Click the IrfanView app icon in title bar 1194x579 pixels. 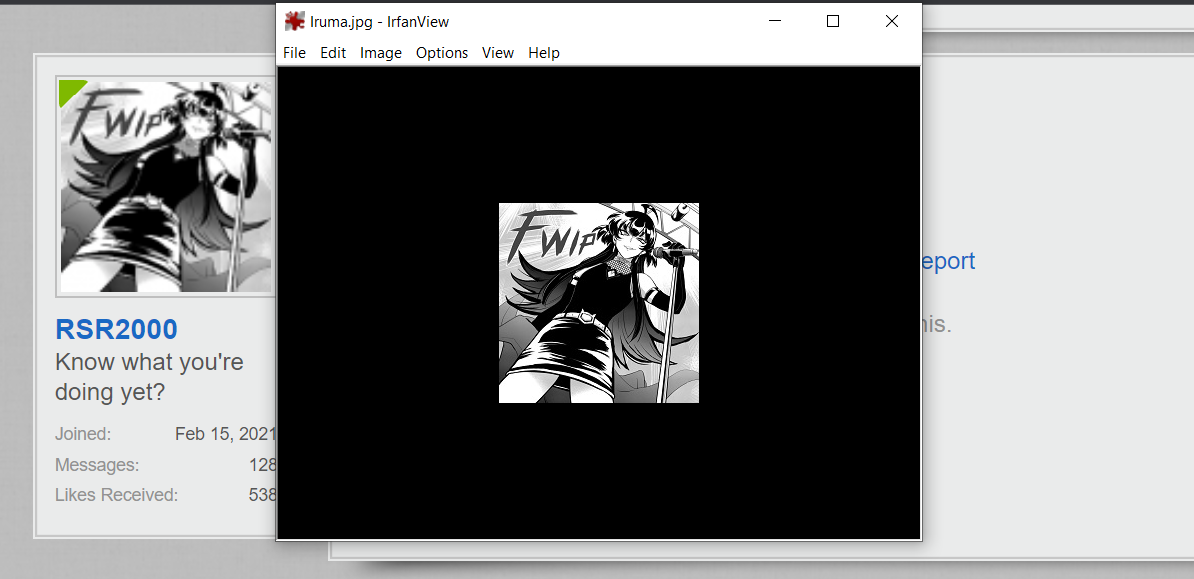(x=295, y=21)
